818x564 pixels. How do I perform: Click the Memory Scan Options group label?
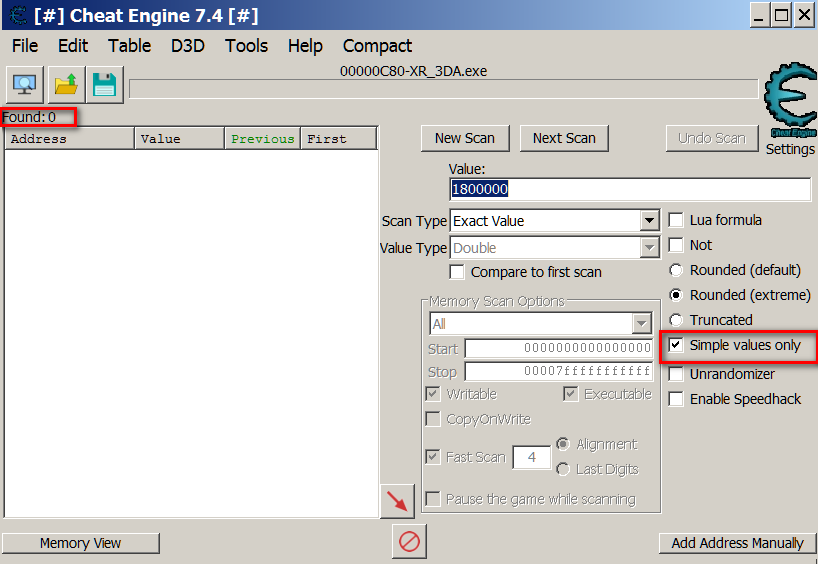pyautogui.click(x=497, y=301)
